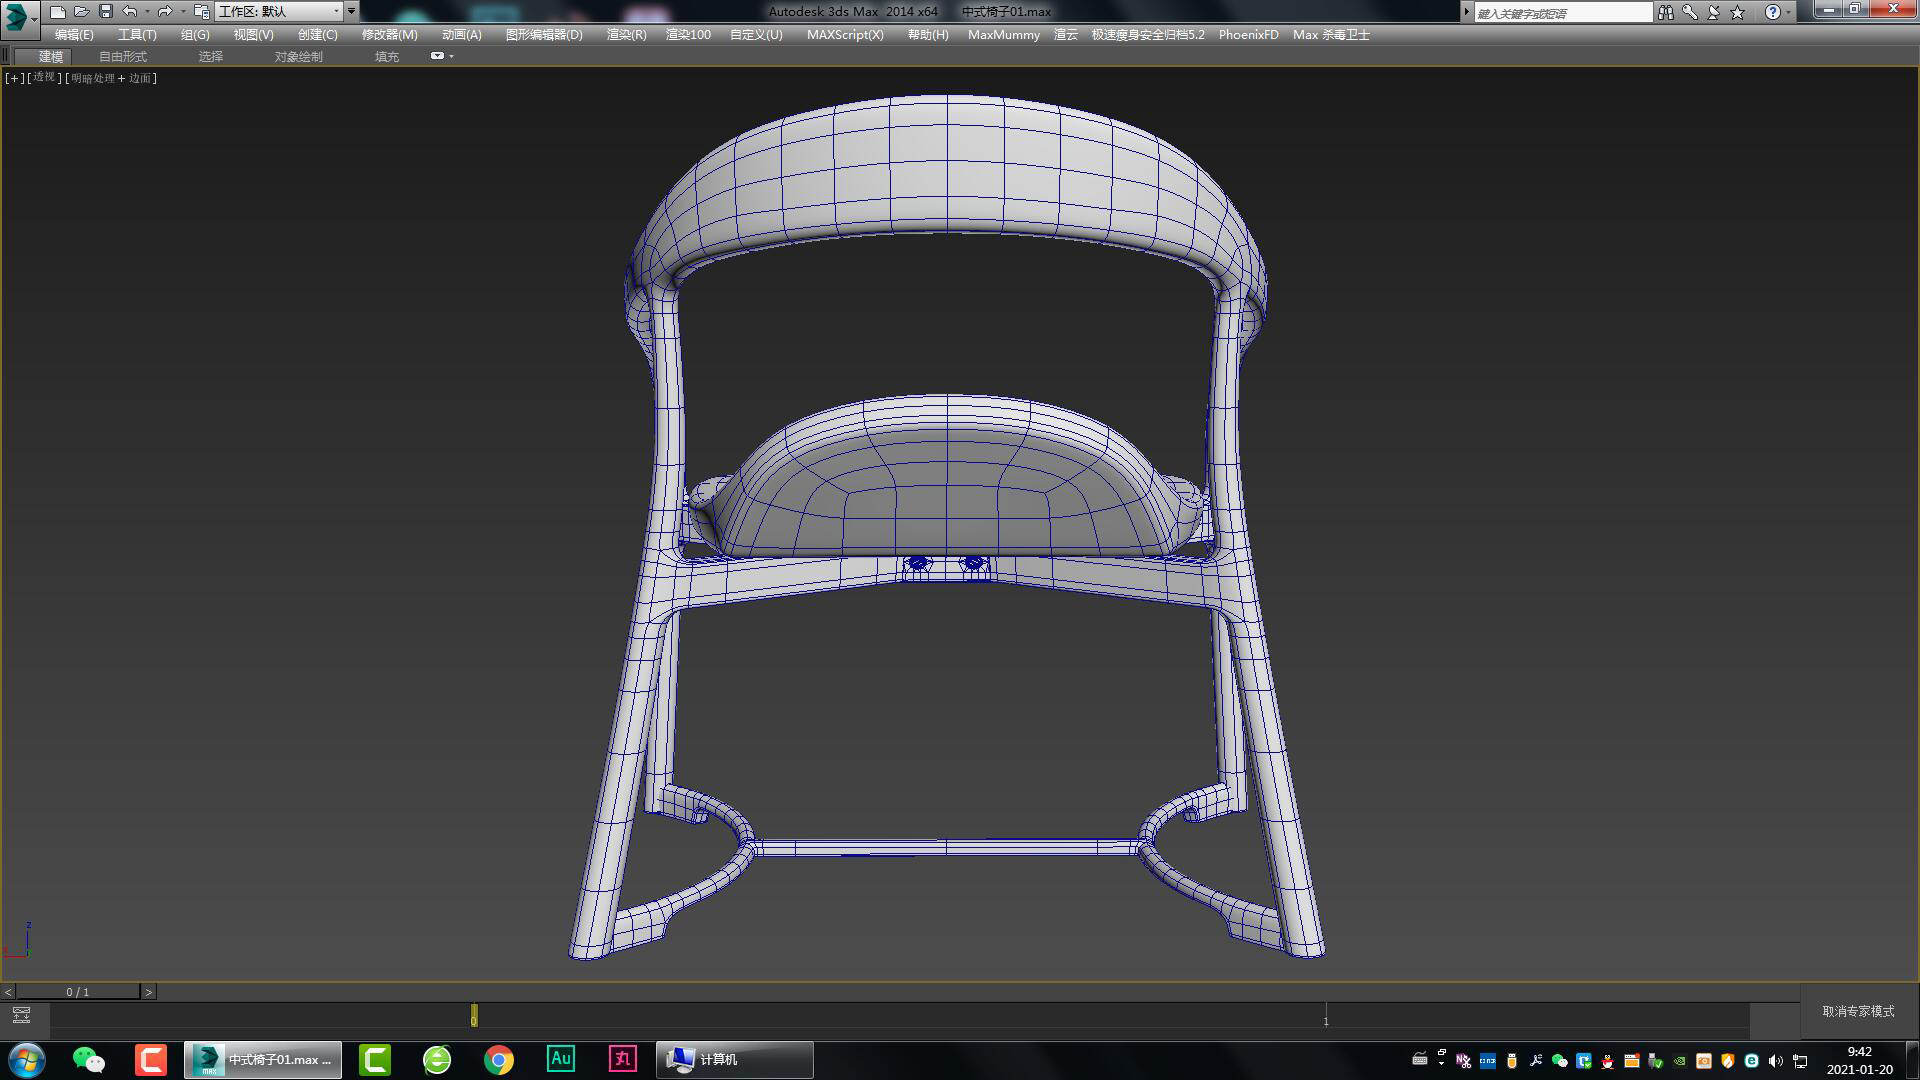Click the 3ds Max icon on the taskbar
Screen dimensions: 1920x1080
210,1059
